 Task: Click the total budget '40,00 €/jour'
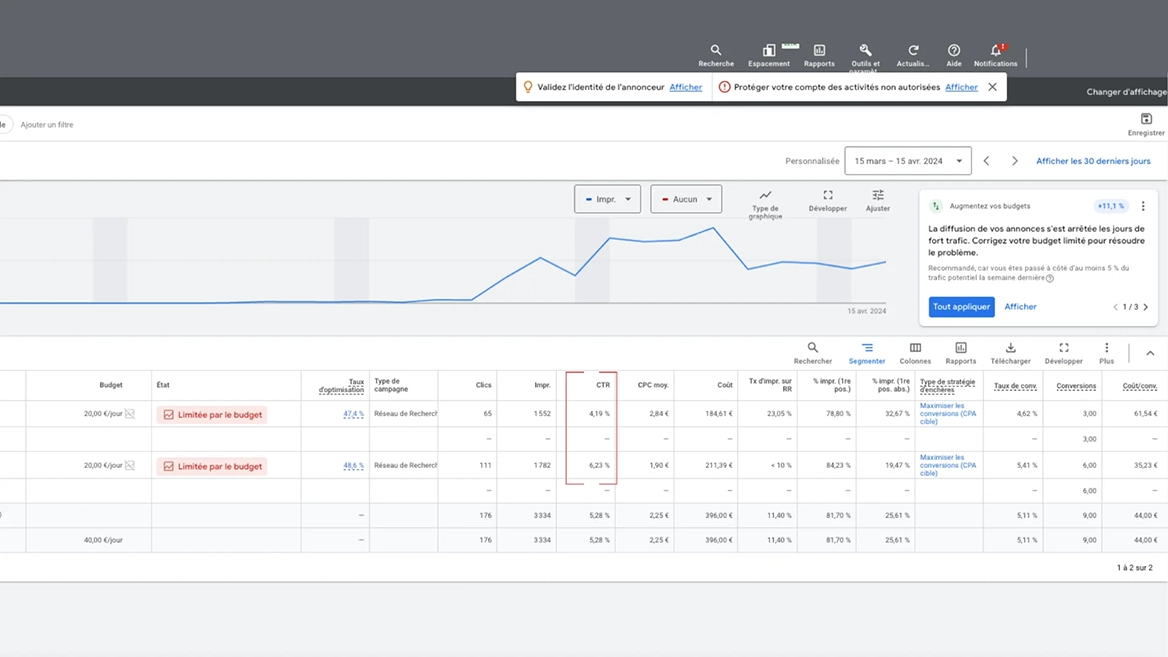pos(103,540)
